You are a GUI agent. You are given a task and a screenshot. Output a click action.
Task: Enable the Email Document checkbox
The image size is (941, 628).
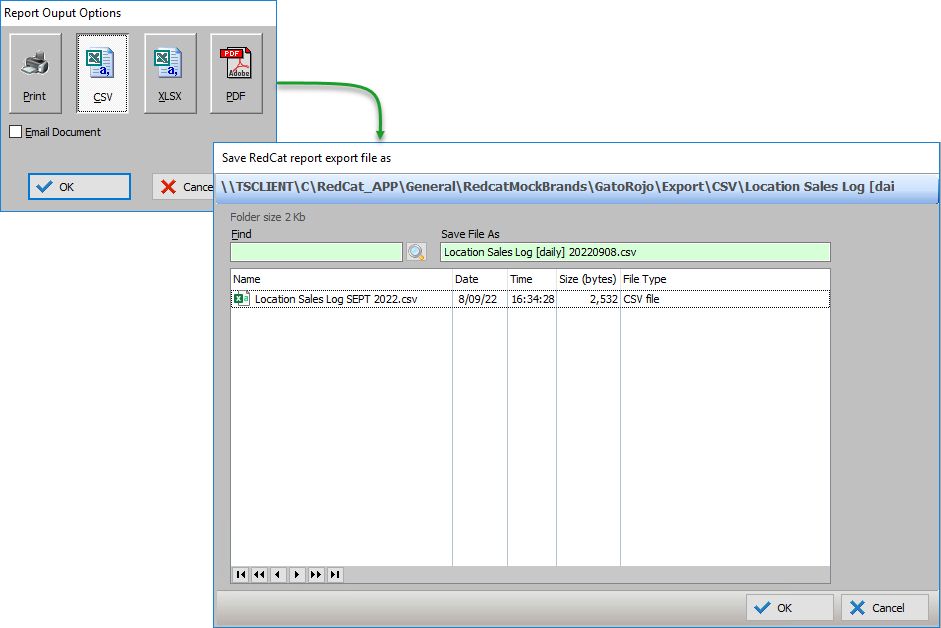click(x=16, y=132)
